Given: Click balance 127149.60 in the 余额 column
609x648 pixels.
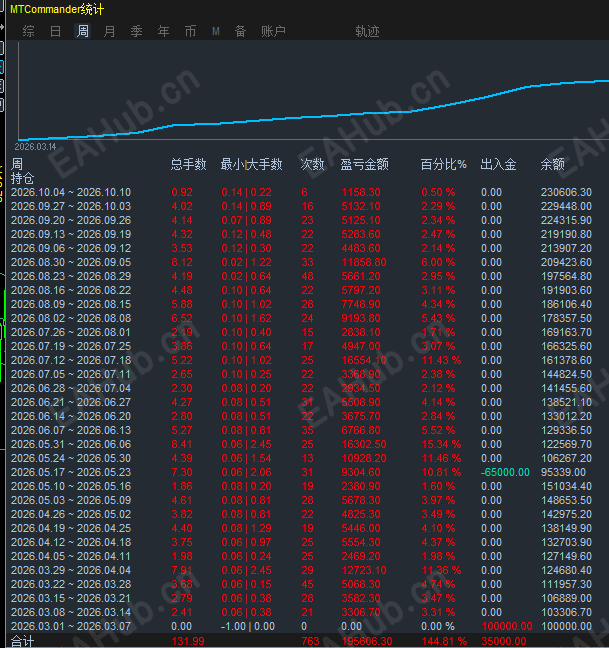Looking at the screenshot, I should coord(566,557).
